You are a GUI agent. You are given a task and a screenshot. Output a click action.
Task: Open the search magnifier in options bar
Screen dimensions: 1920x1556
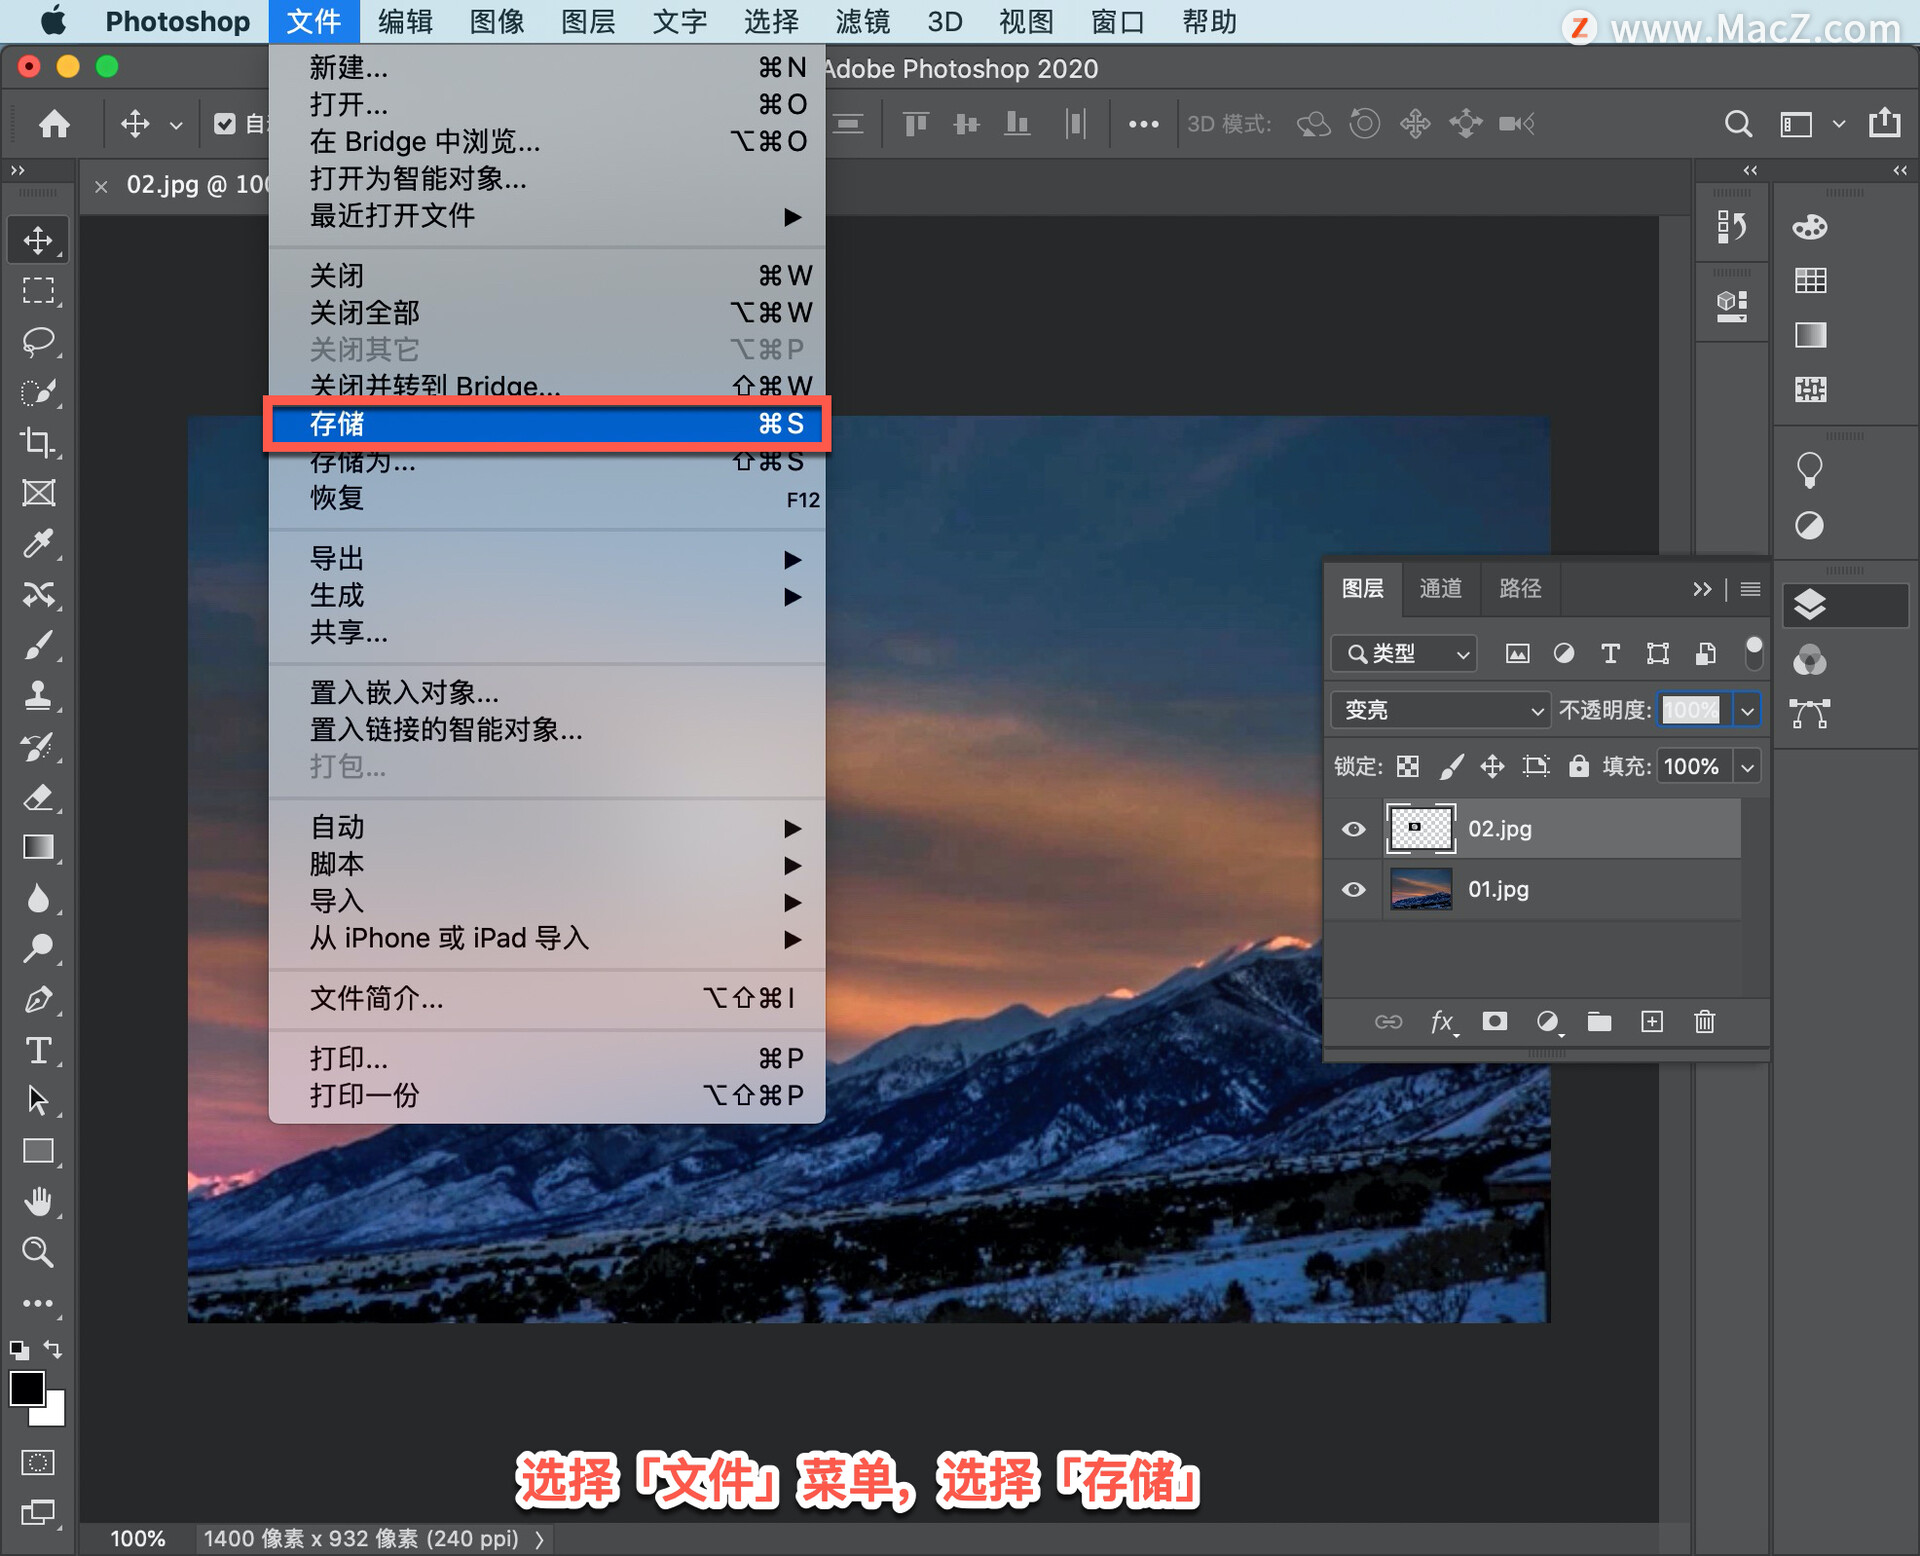(x=1738, y=124)
